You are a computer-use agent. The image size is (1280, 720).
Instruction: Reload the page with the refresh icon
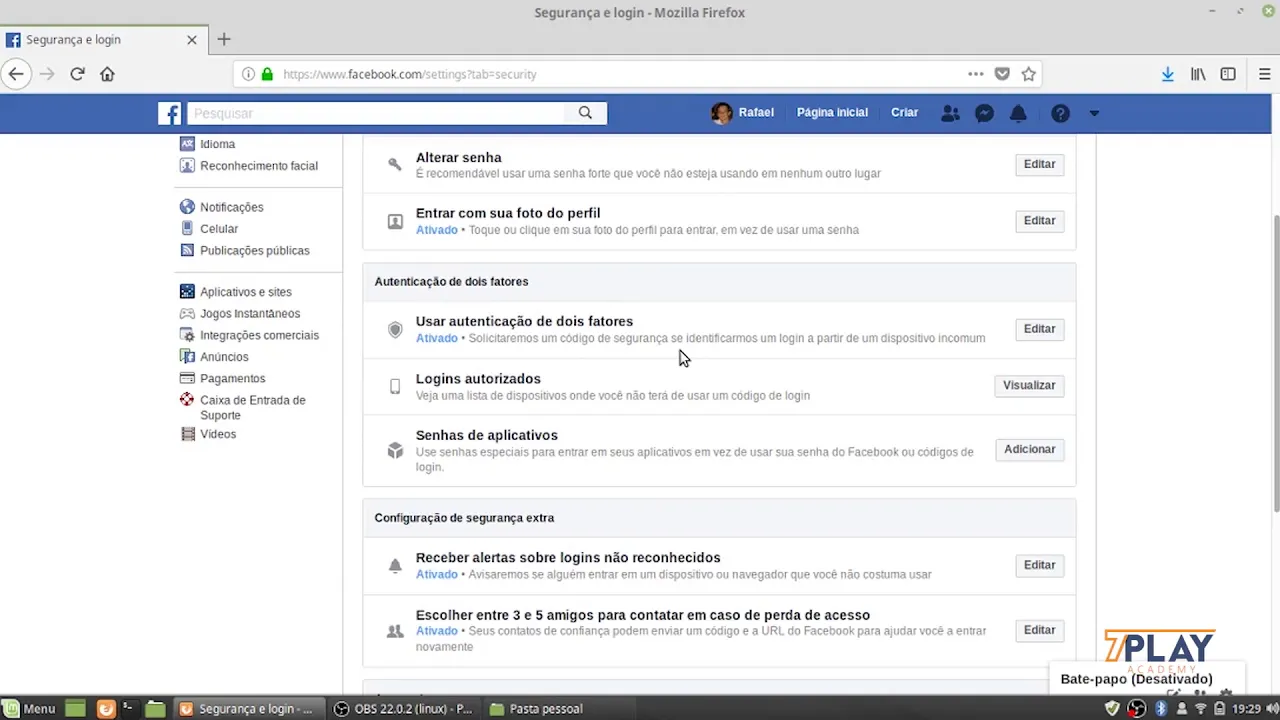pyautogui.click(x=77, y=74)
